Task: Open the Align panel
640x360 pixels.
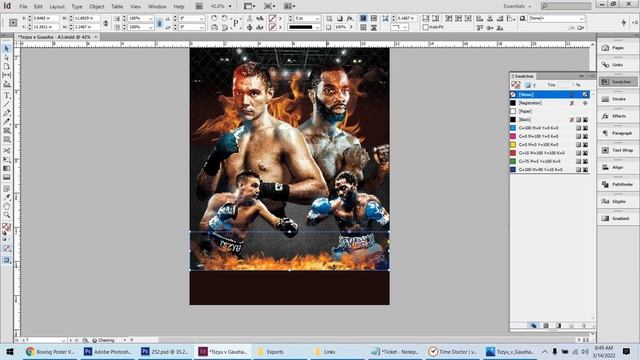Action: [x=618, y=167]
